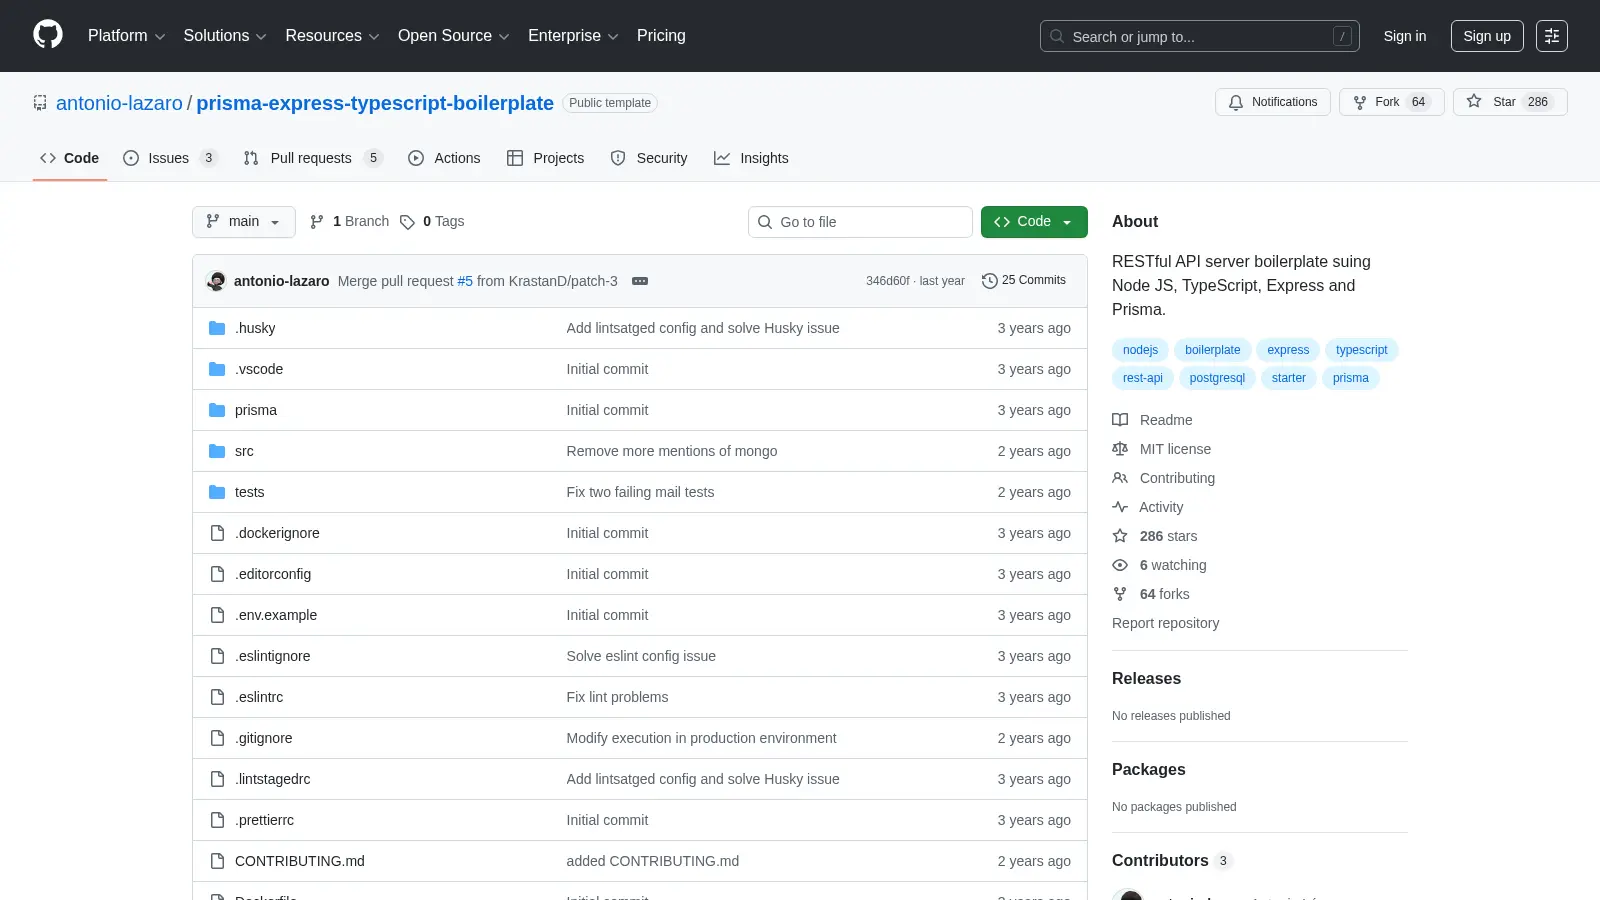Click the Notifications bell button
Image resolution: width=1600 pixels, height=900 pixels.
(1273, 102)
